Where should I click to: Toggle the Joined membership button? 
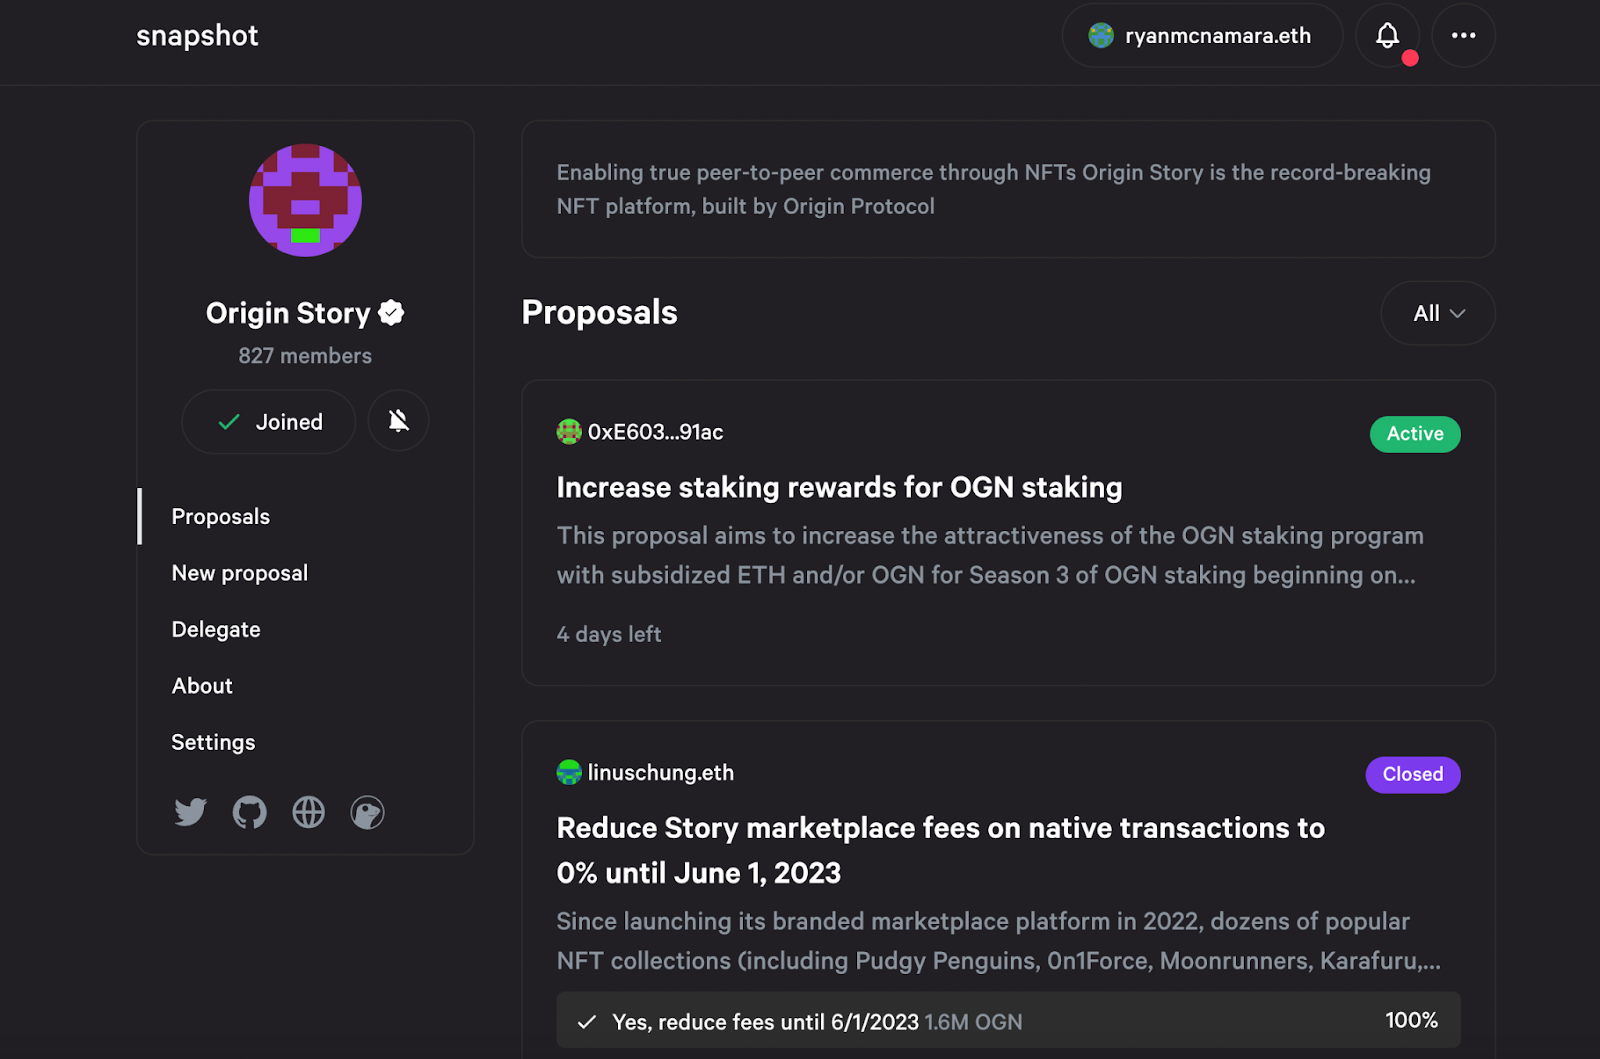[269, 421]
